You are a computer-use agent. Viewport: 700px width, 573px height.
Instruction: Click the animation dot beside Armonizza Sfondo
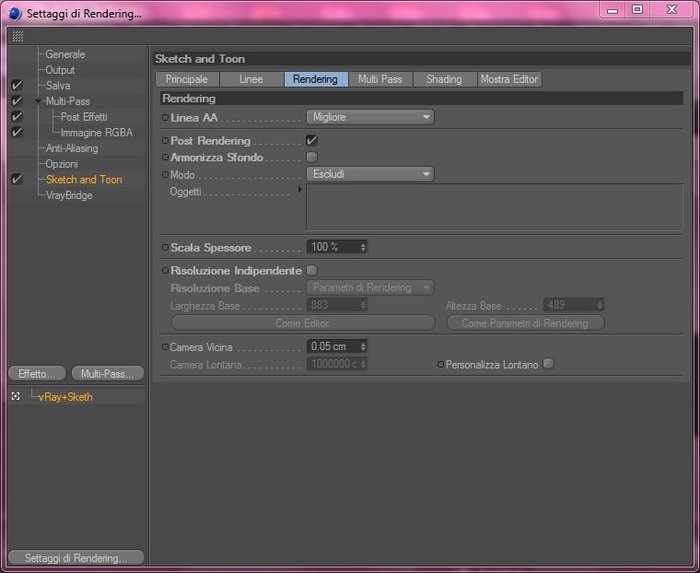pyautogui.click(x=165, y=157)
